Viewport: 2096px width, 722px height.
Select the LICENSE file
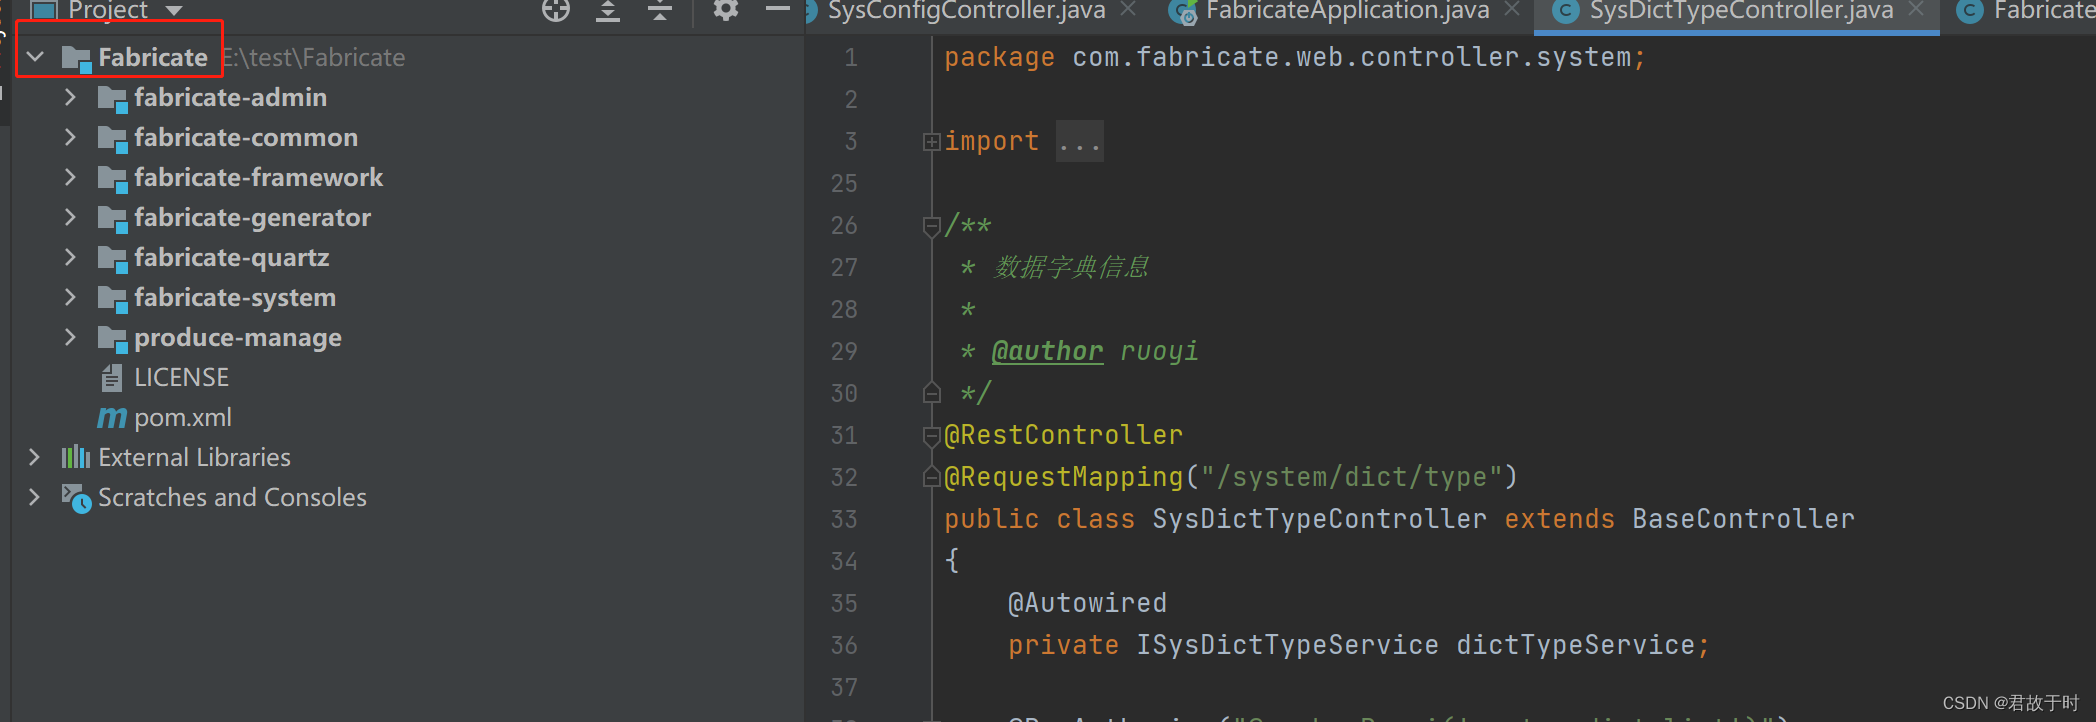tap(182, 377)
